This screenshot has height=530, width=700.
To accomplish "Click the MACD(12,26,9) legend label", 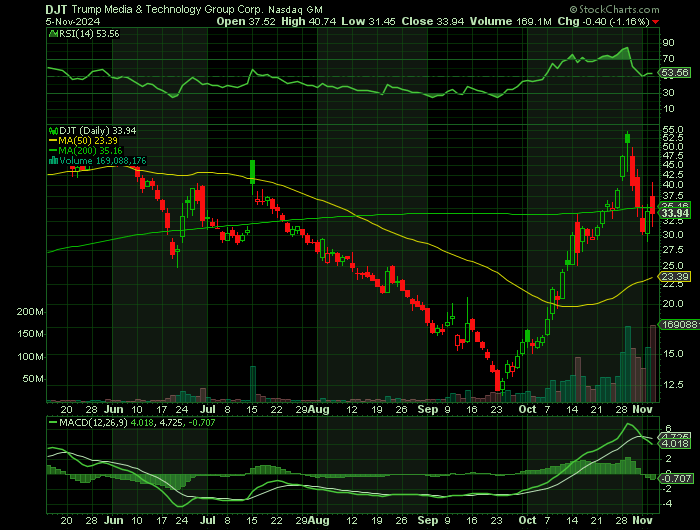I will (93, 422).
